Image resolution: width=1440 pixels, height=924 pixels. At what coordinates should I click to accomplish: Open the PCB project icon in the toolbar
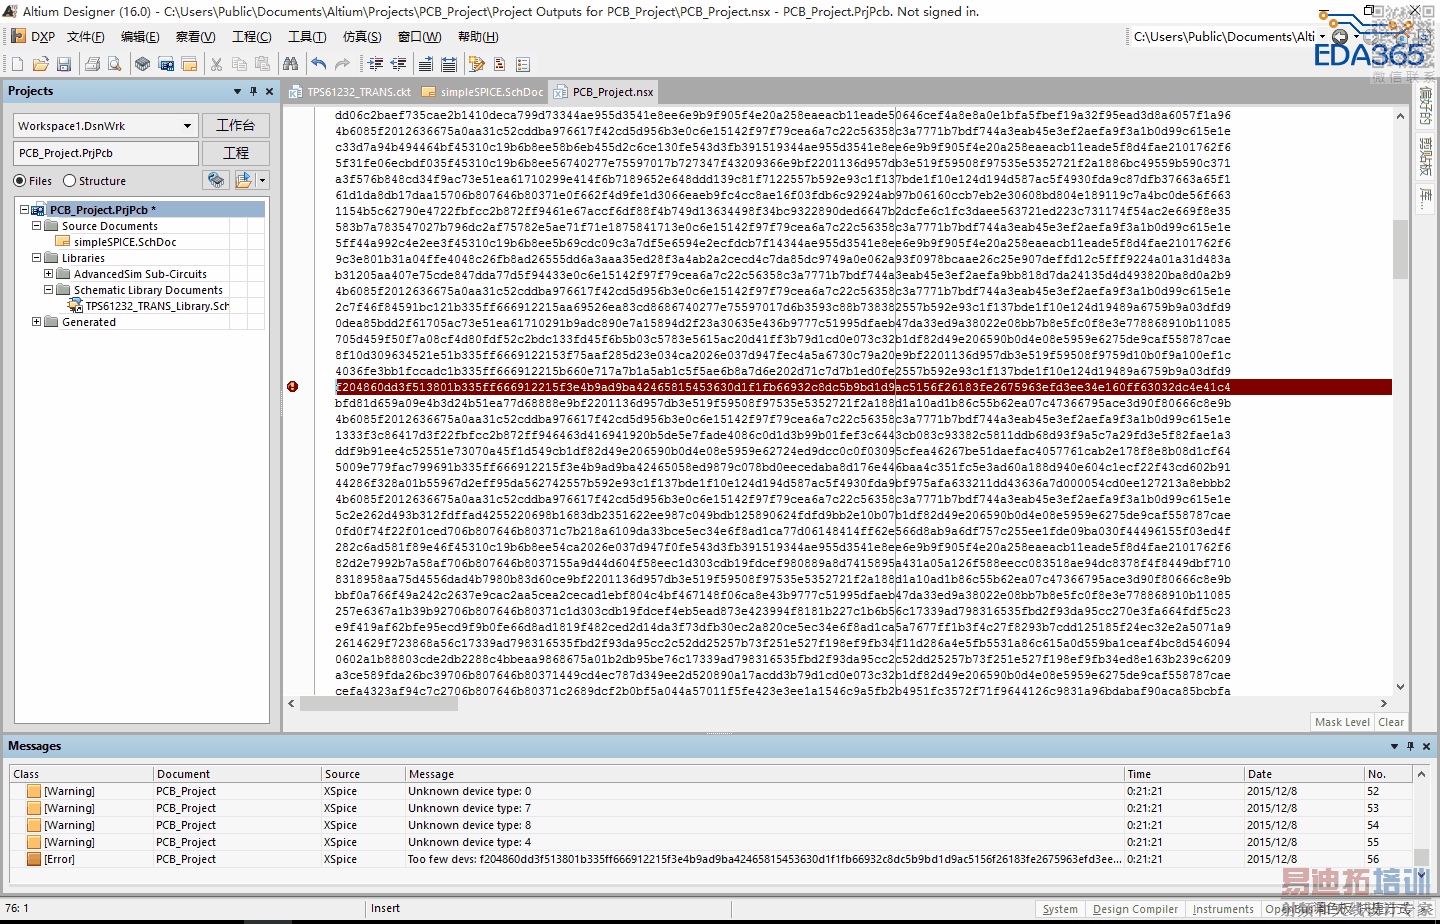tap(166, 64)
